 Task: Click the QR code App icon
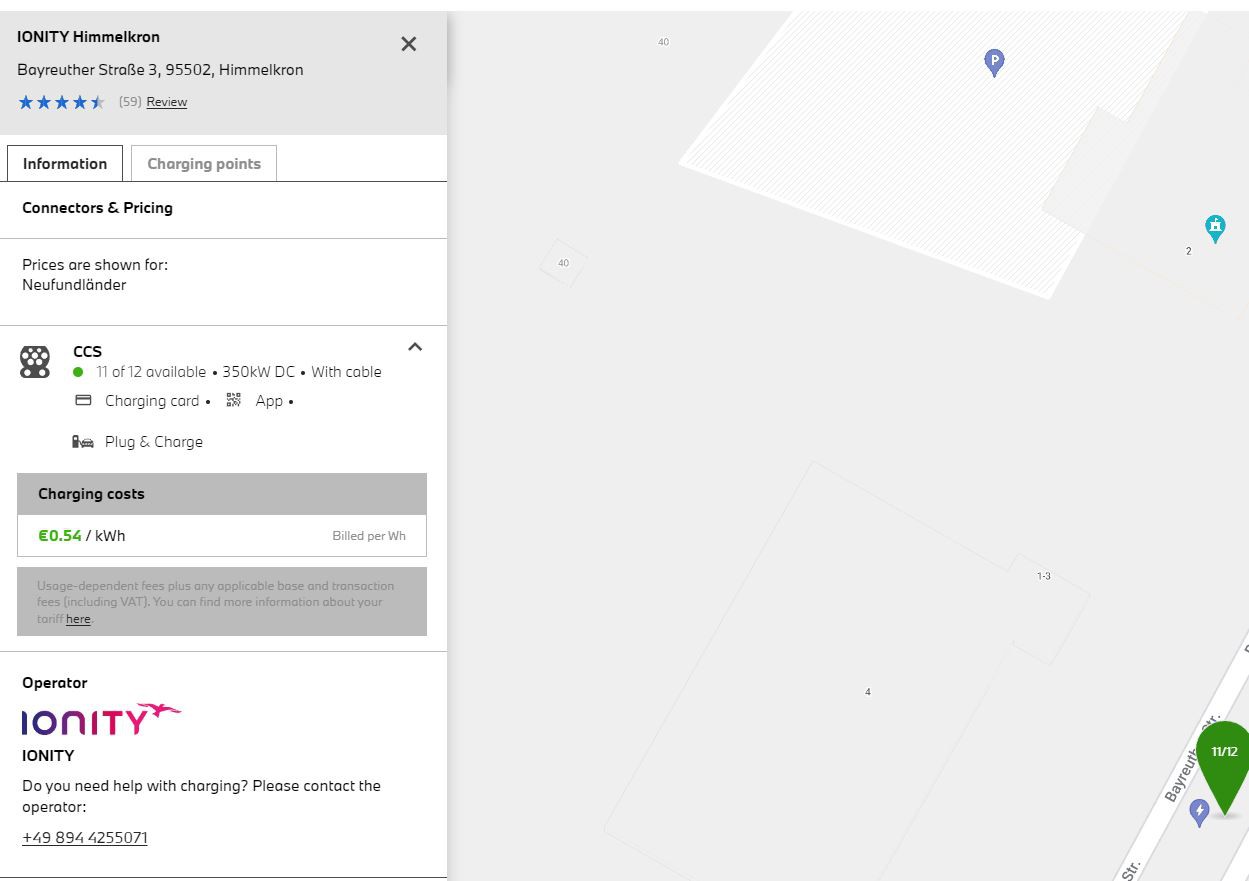pyautogui.click(x=234, y=400)
